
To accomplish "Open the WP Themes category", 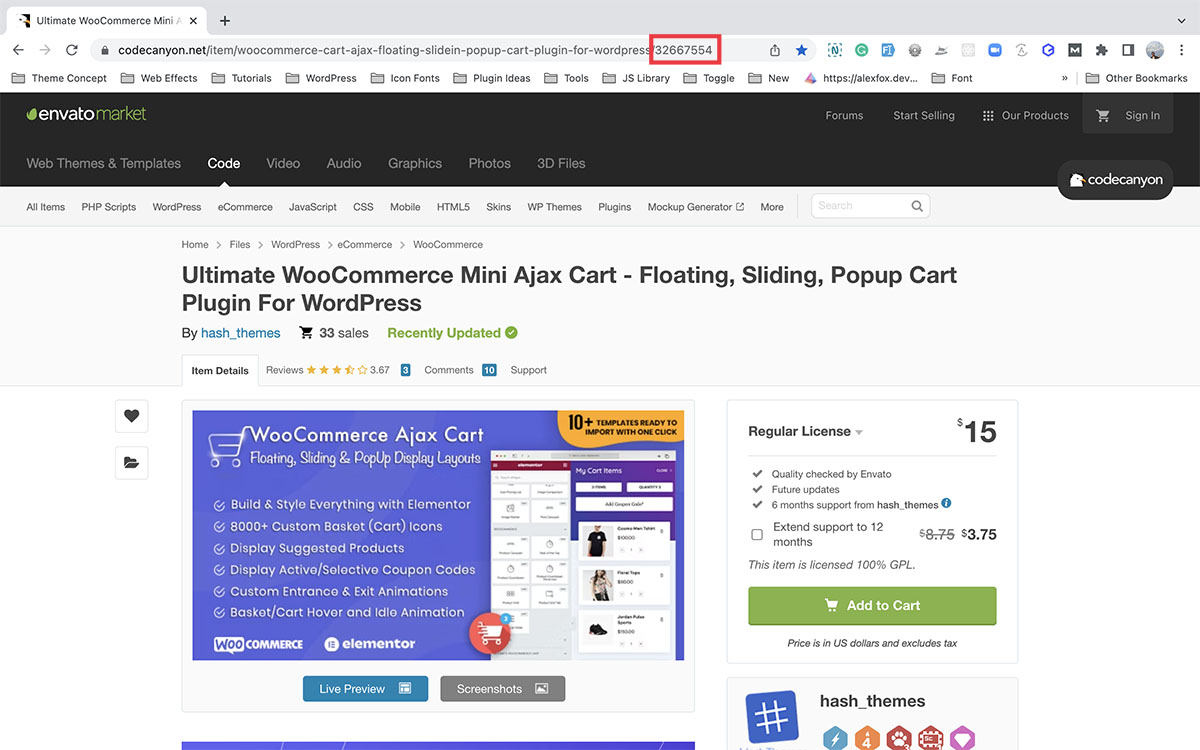I will tap(554, 207).
